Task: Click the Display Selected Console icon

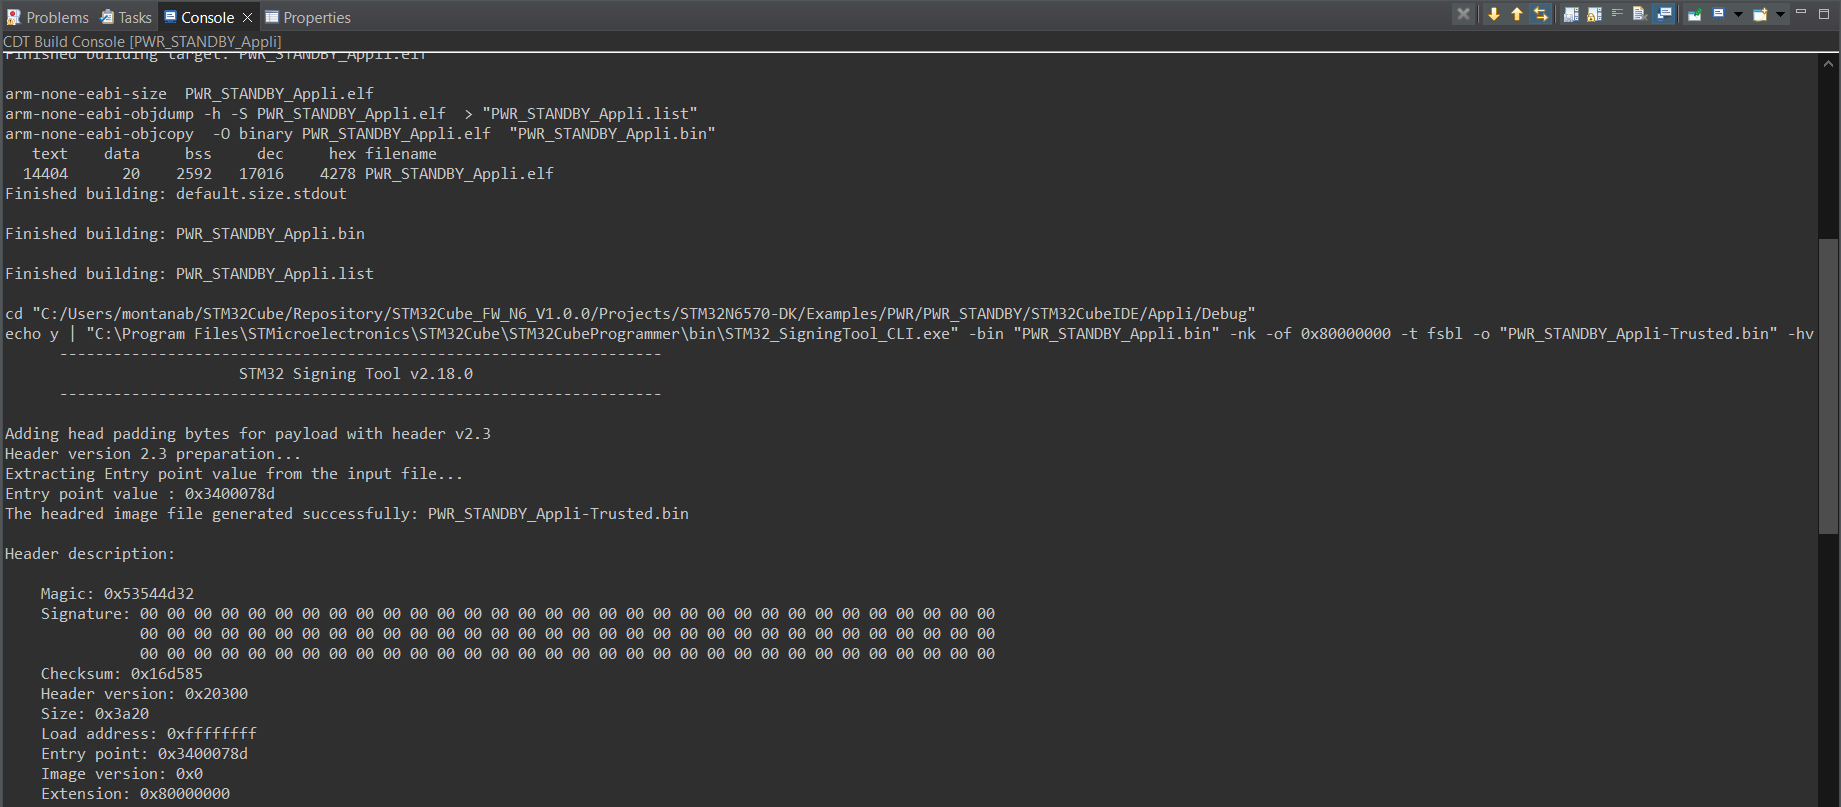Action: 1719,14
